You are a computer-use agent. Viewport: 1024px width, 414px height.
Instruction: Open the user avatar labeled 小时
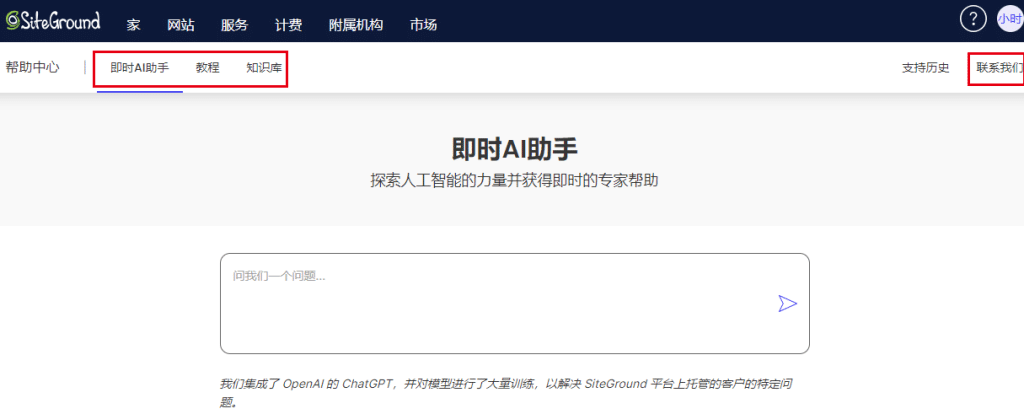click(1010, 20)
